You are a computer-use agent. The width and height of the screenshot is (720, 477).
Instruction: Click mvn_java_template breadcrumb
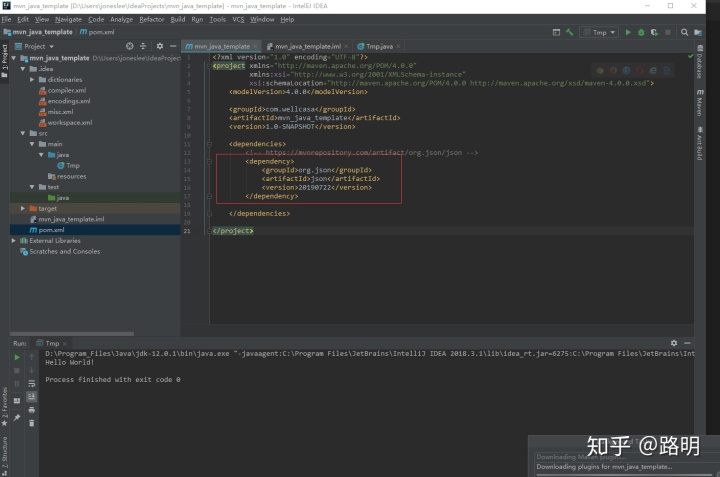point(38,32)
